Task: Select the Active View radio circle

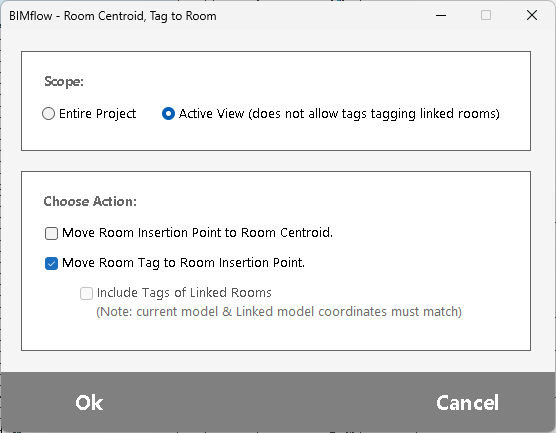Action: click(168, 114)
